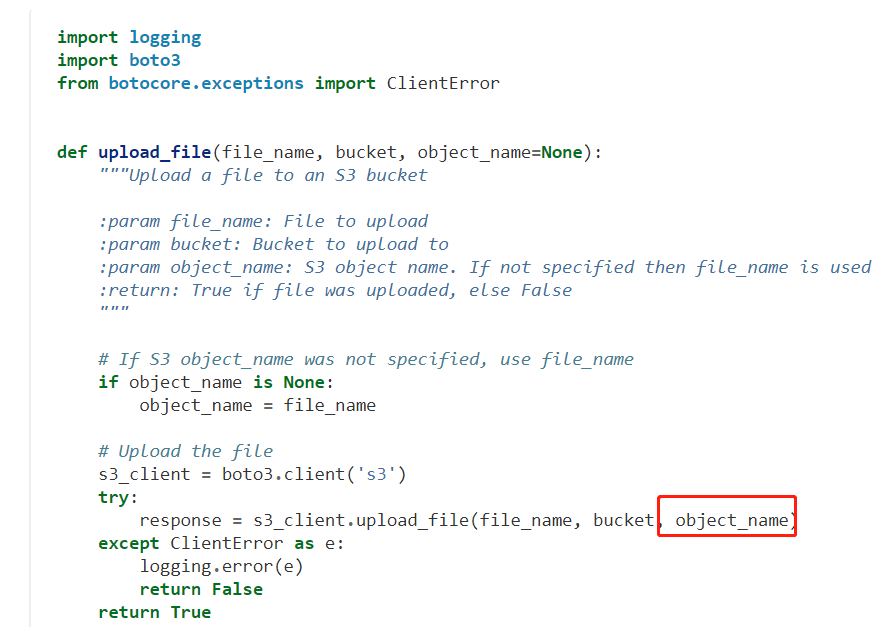Click the 'ClientError' name in the import line
This screenshot has width=877, height=627.
(x=443, y=83)
